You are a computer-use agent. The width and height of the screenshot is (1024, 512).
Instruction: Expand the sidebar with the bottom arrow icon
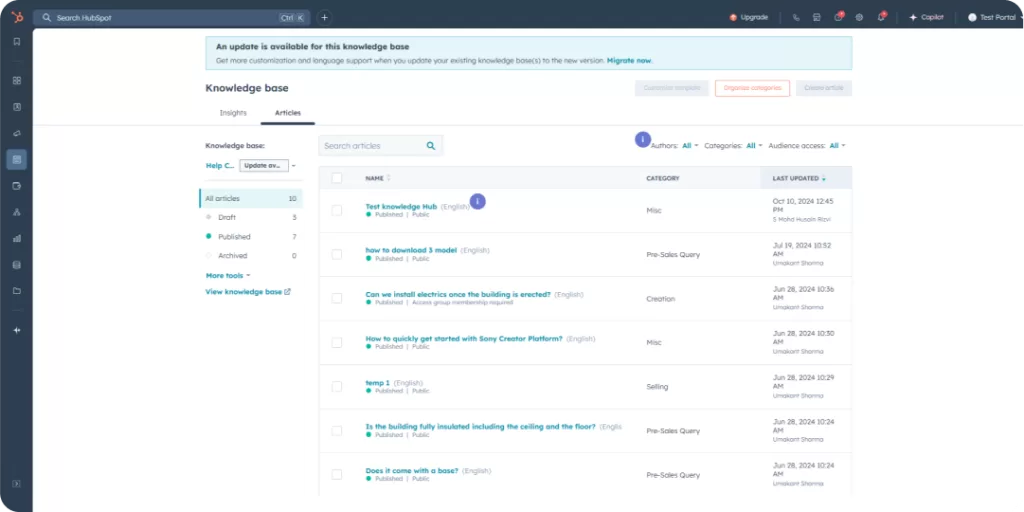(17, 484)
